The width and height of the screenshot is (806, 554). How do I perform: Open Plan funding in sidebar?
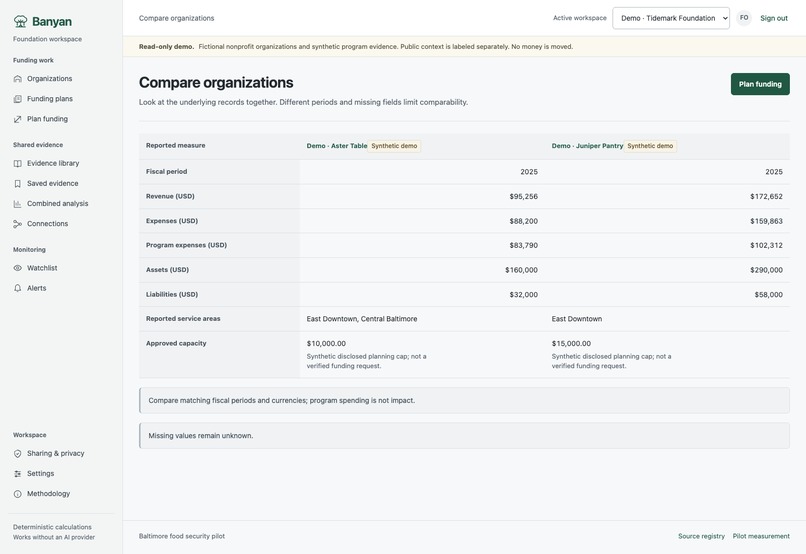pyautogui.click(x=47, y=119)
